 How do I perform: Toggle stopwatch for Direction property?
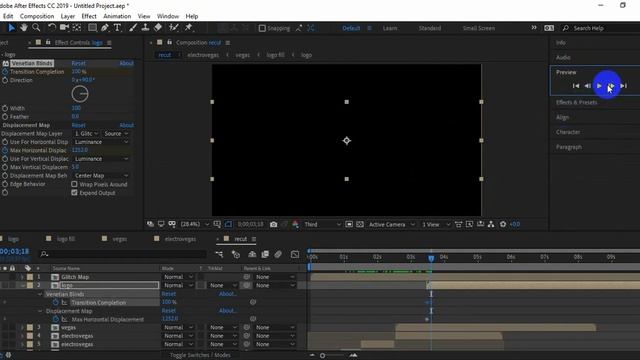[x=5, y=80]
